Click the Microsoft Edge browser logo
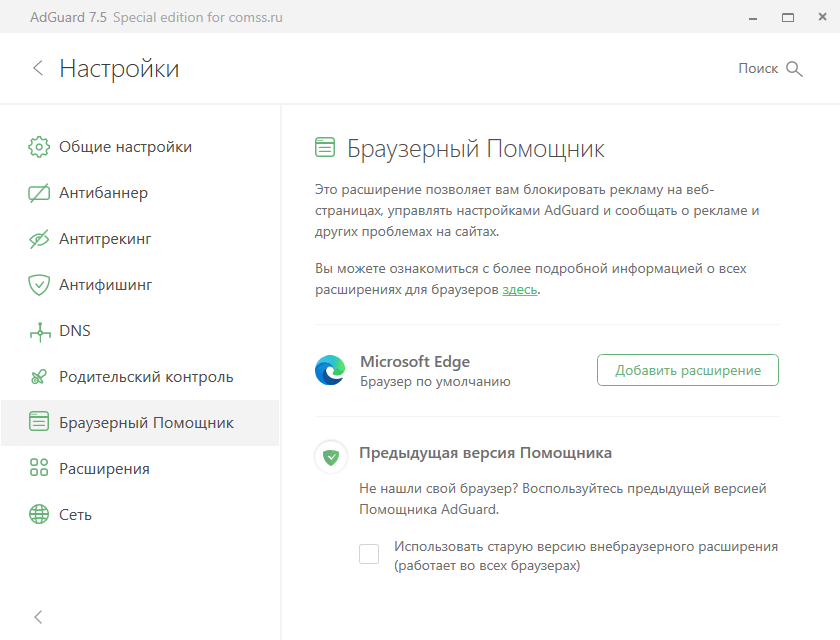Screen dimensions: 840x640 (x=330, y=371)
